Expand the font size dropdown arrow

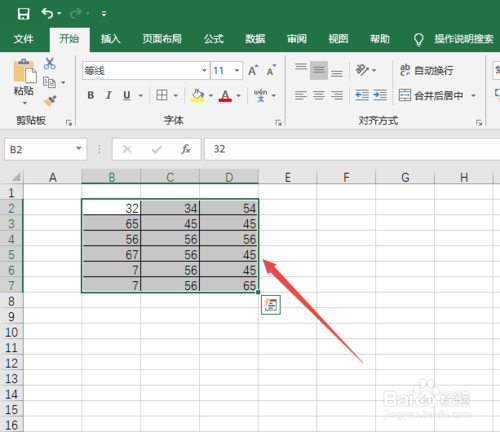[x=237, y=70]
